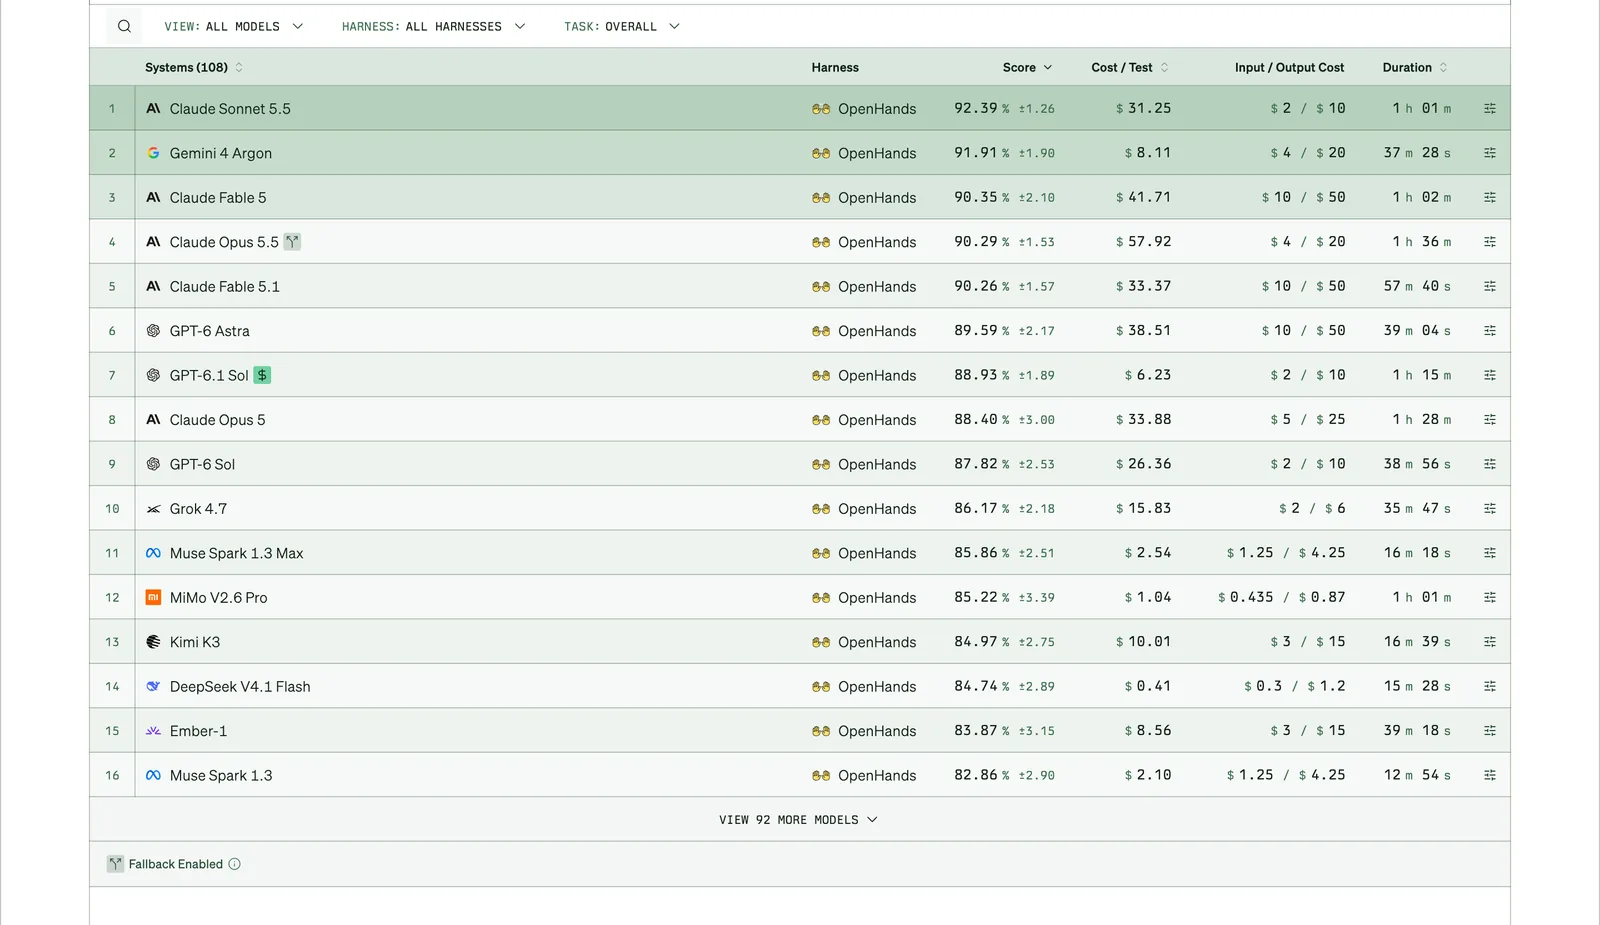1600x925 pixels.
Task: Expand View 92 More Models
Action: point(798,820)
